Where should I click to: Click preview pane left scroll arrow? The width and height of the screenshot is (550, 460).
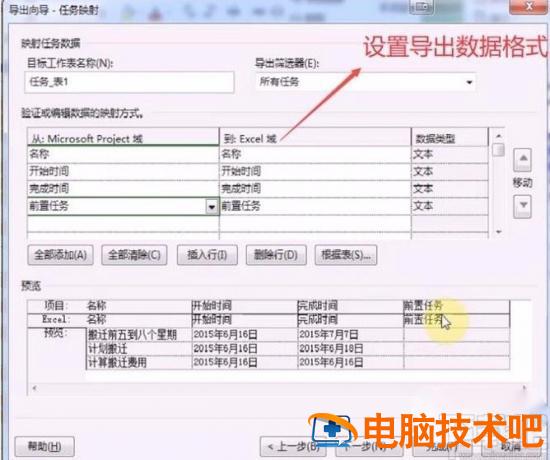tap(34, 388)
